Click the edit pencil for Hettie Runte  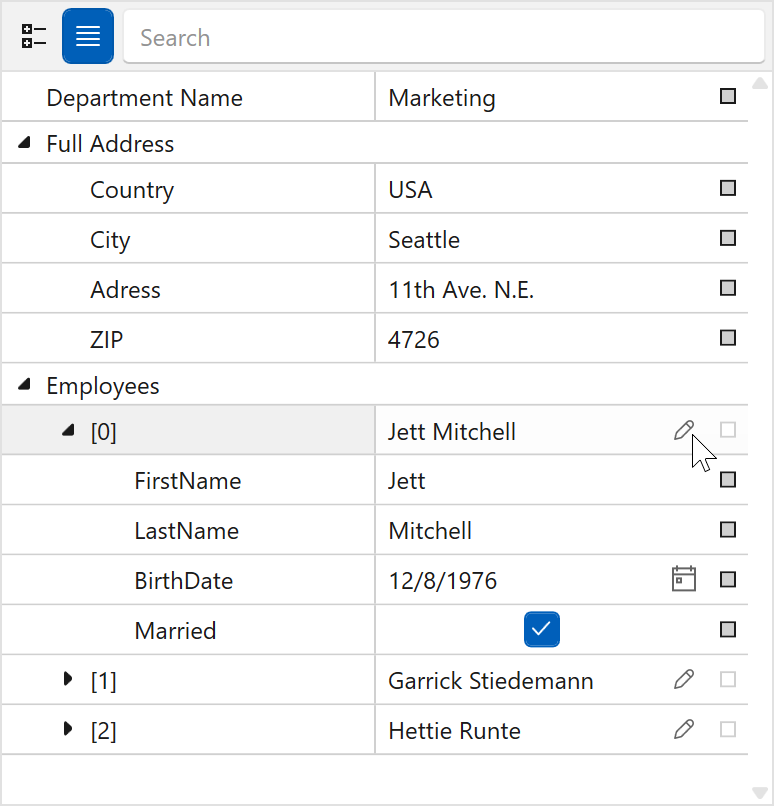(684, 730)
